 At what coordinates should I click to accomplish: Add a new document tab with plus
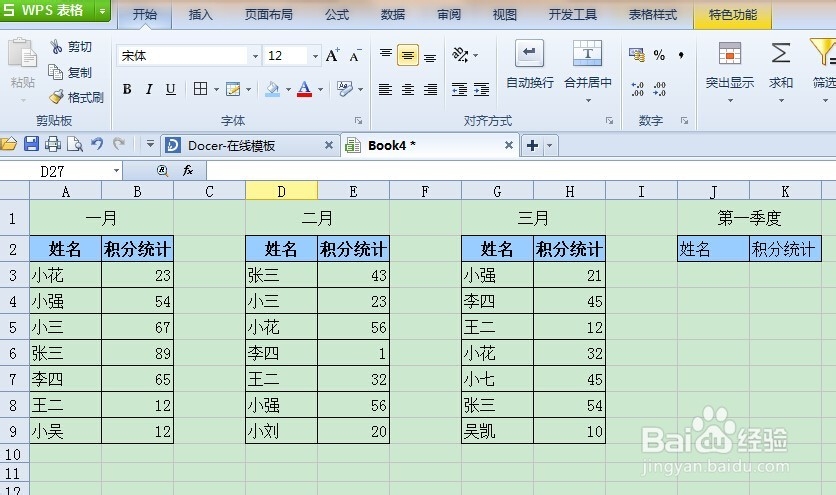532,145
